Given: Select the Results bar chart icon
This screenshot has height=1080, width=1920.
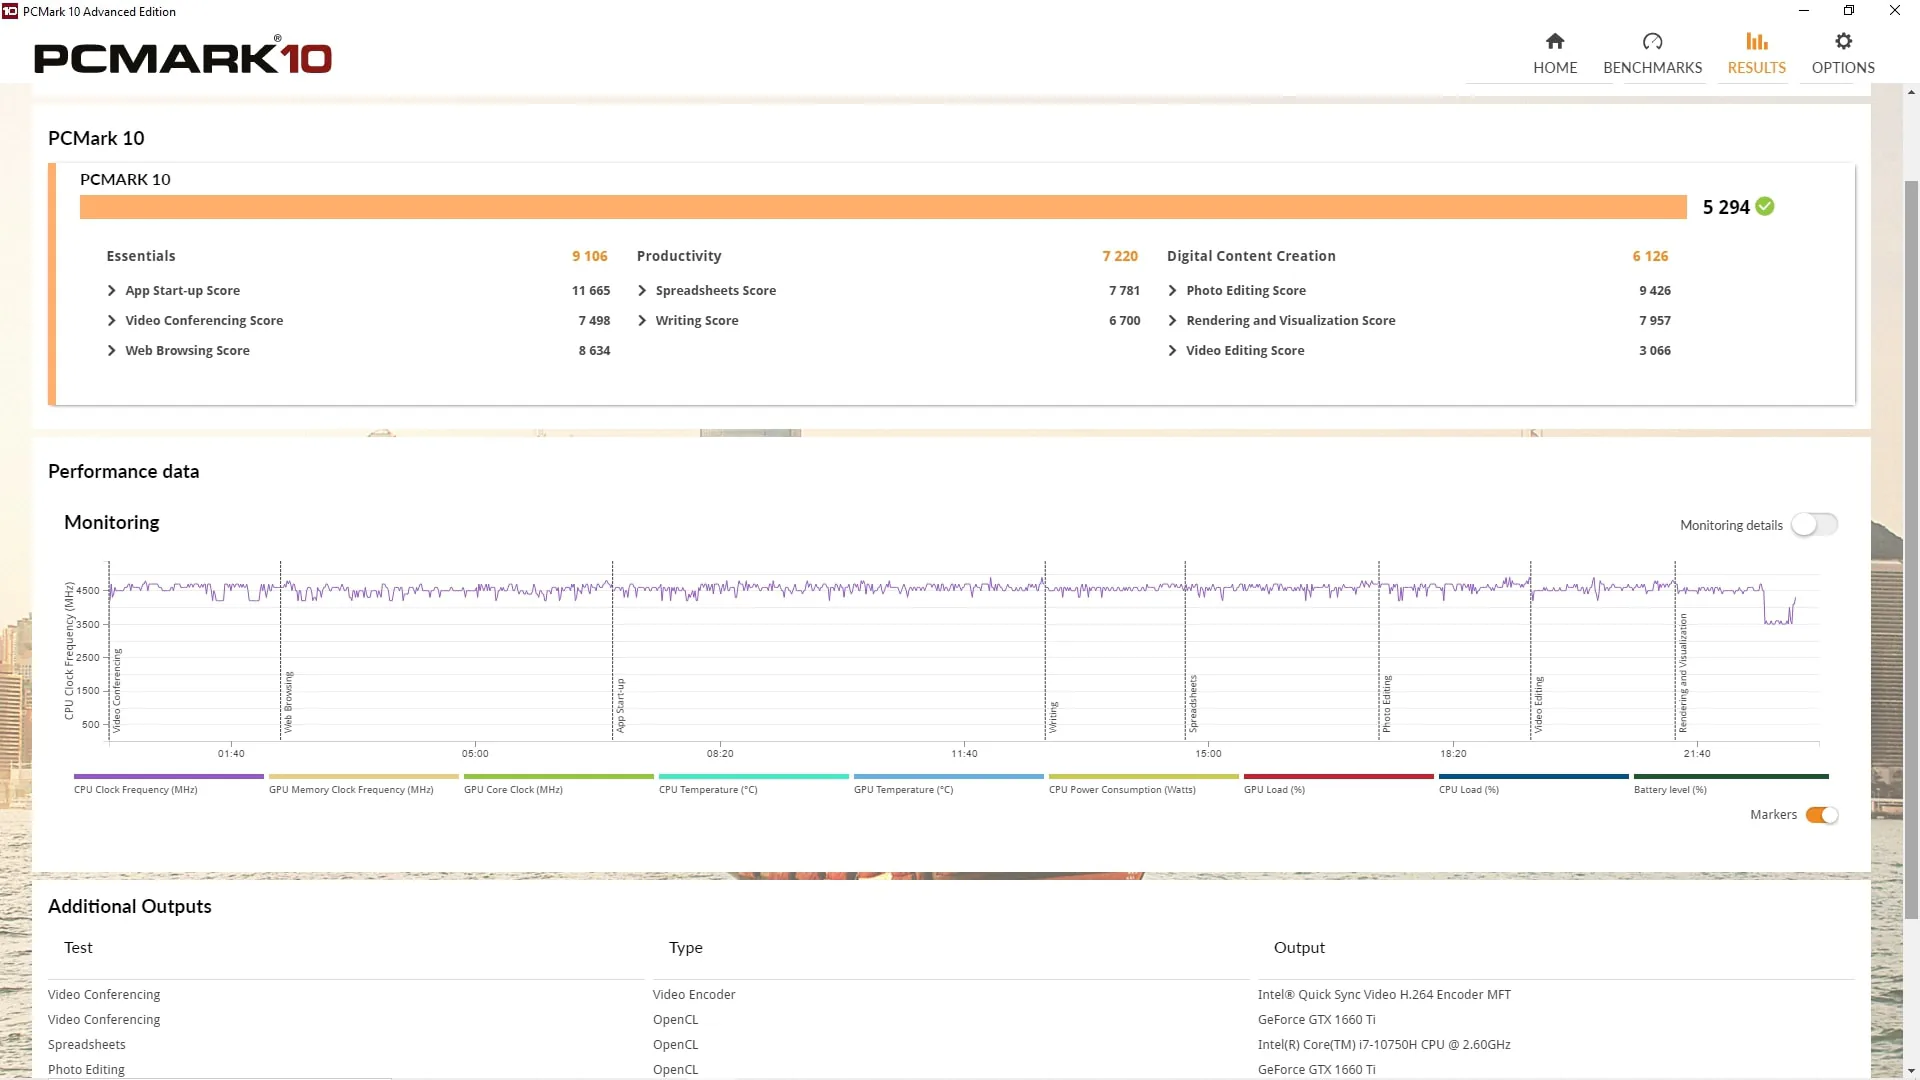Looking at the screenshot, I should pos(1756,41).
